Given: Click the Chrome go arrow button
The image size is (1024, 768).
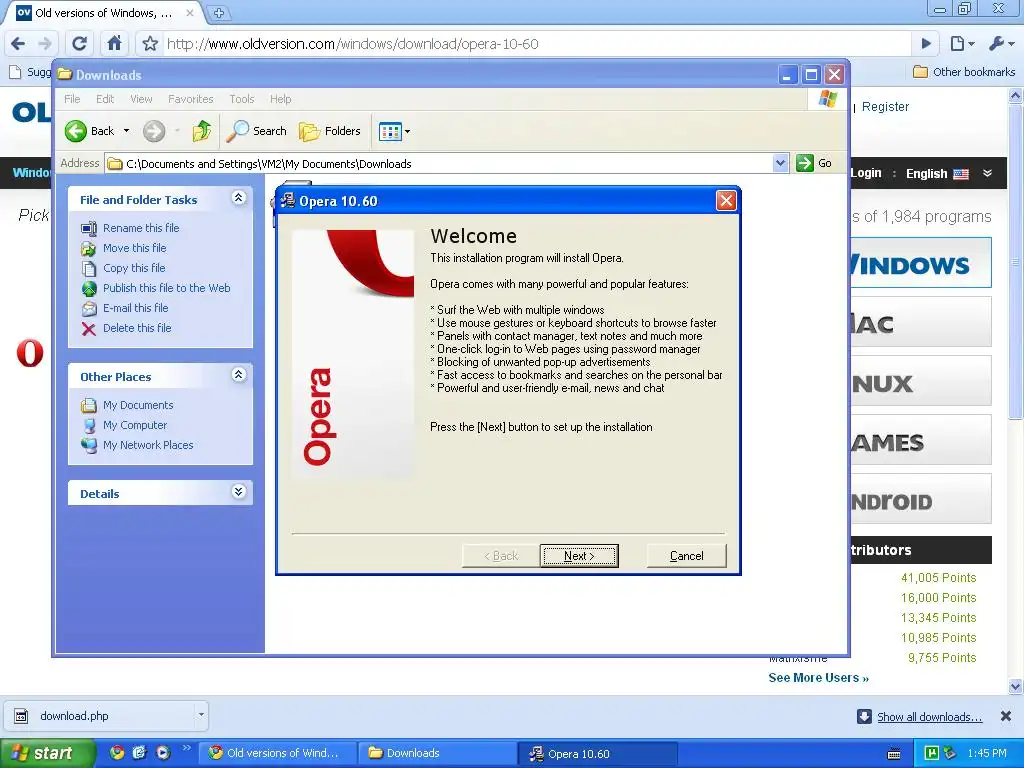Looking at the screenshot, I should point(926,44).
